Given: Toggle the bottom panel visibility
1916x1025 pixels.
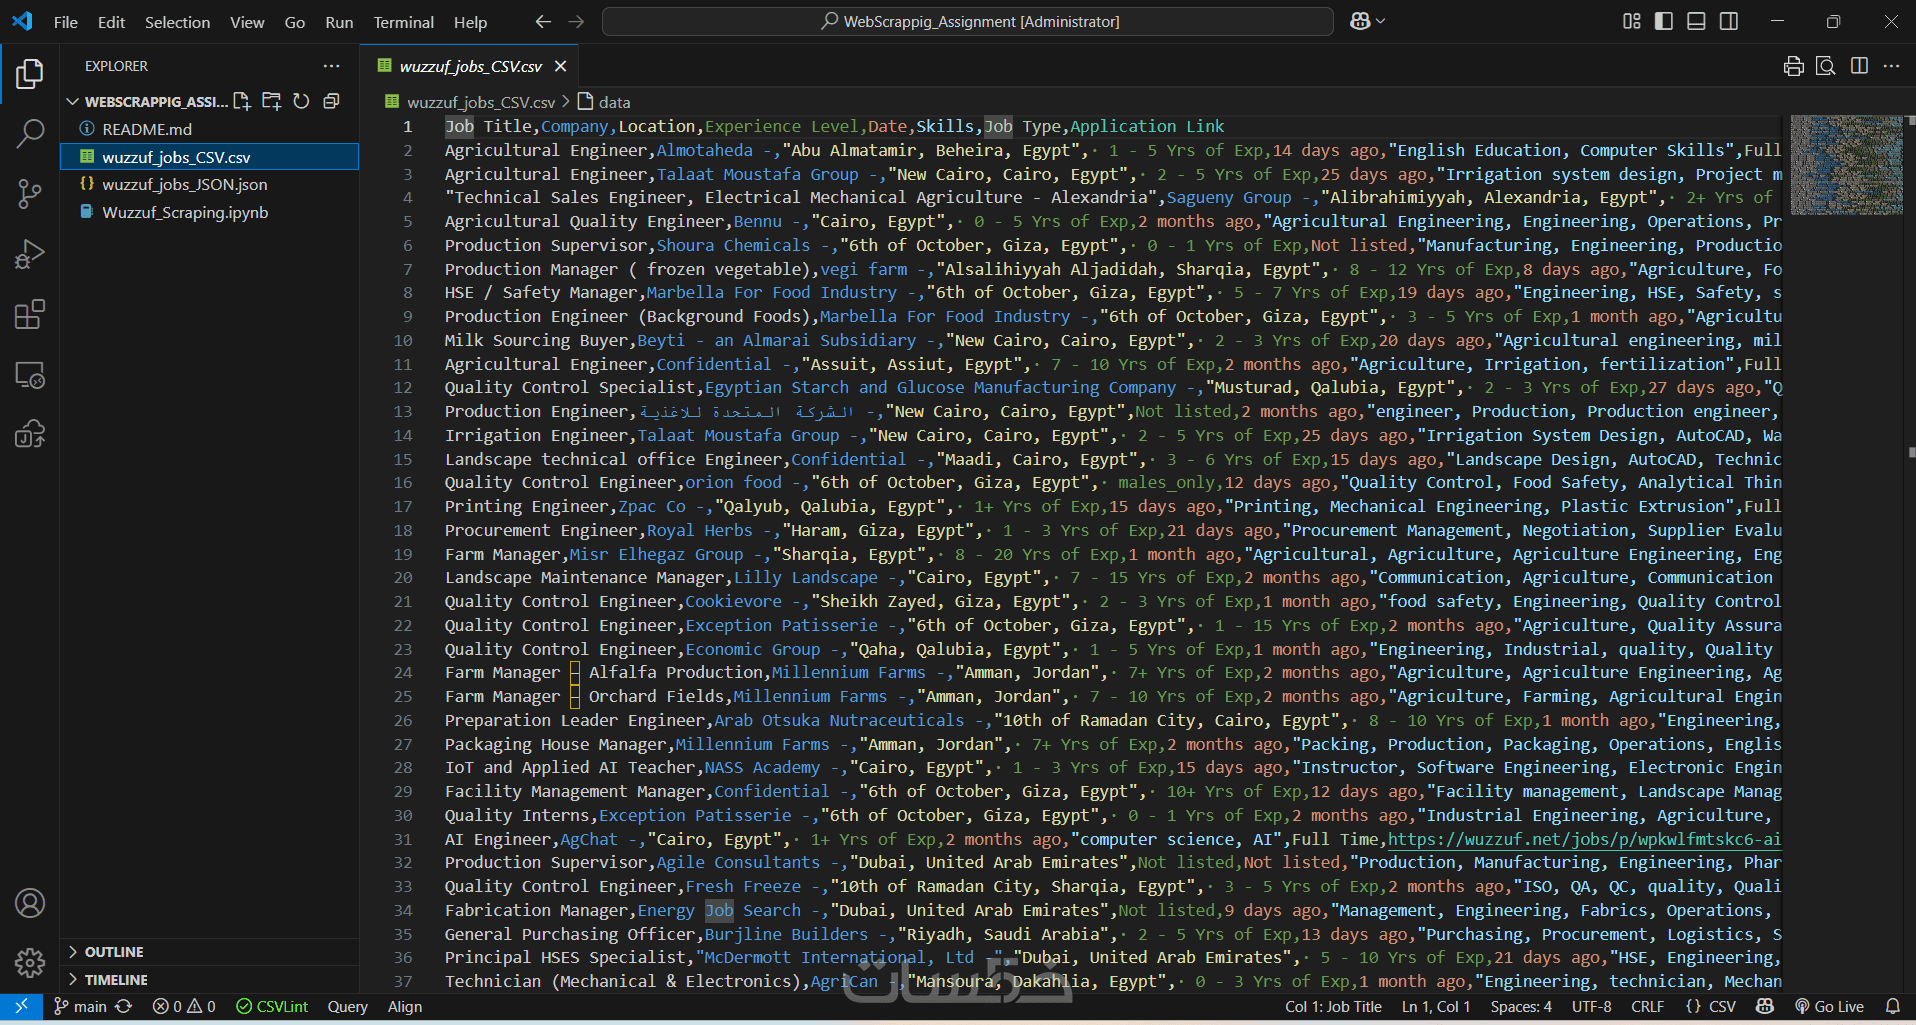Looking at the screenshot, I should coord(1696,21).
